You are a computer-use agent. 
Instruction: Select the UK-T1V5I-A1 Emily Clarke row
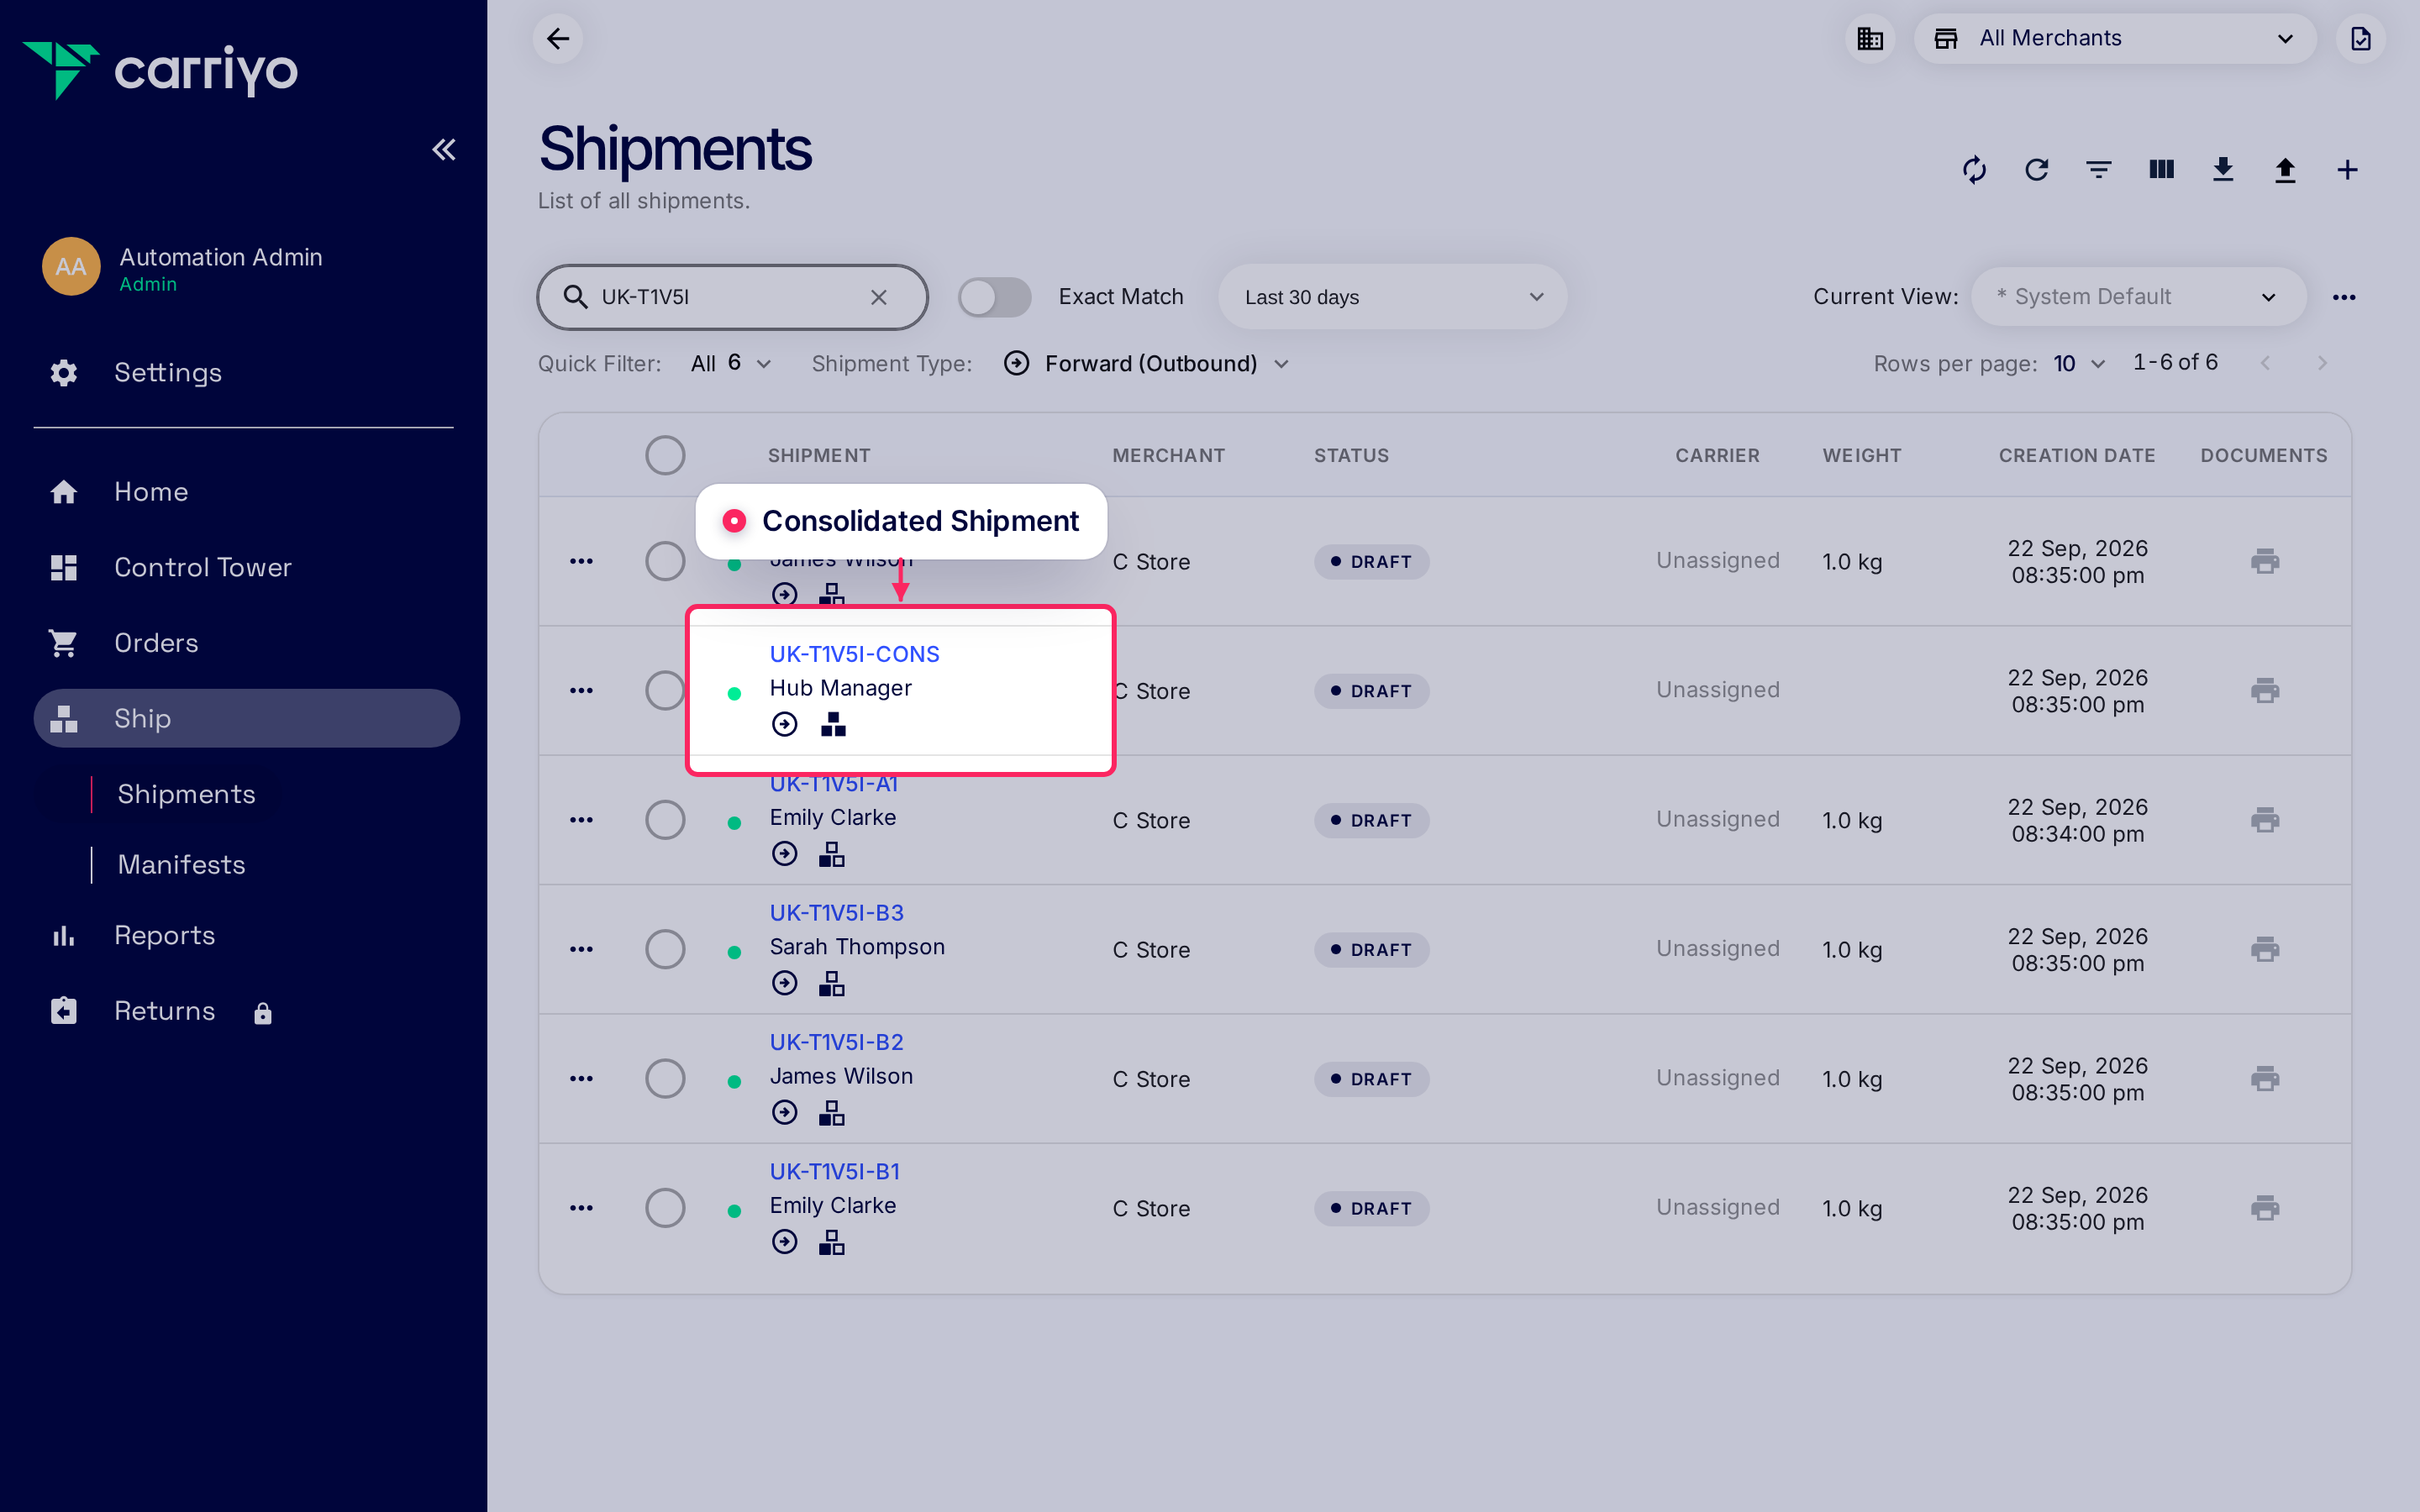[665, 820]
